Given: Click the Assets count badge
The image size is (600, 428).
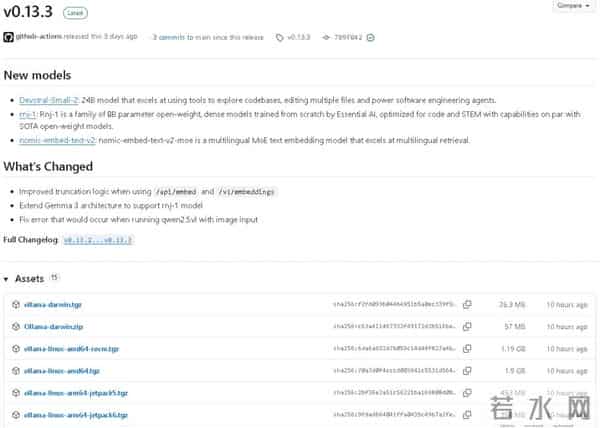Looking at the screenshot, I should pyautogui.click(x=54, y=277).
